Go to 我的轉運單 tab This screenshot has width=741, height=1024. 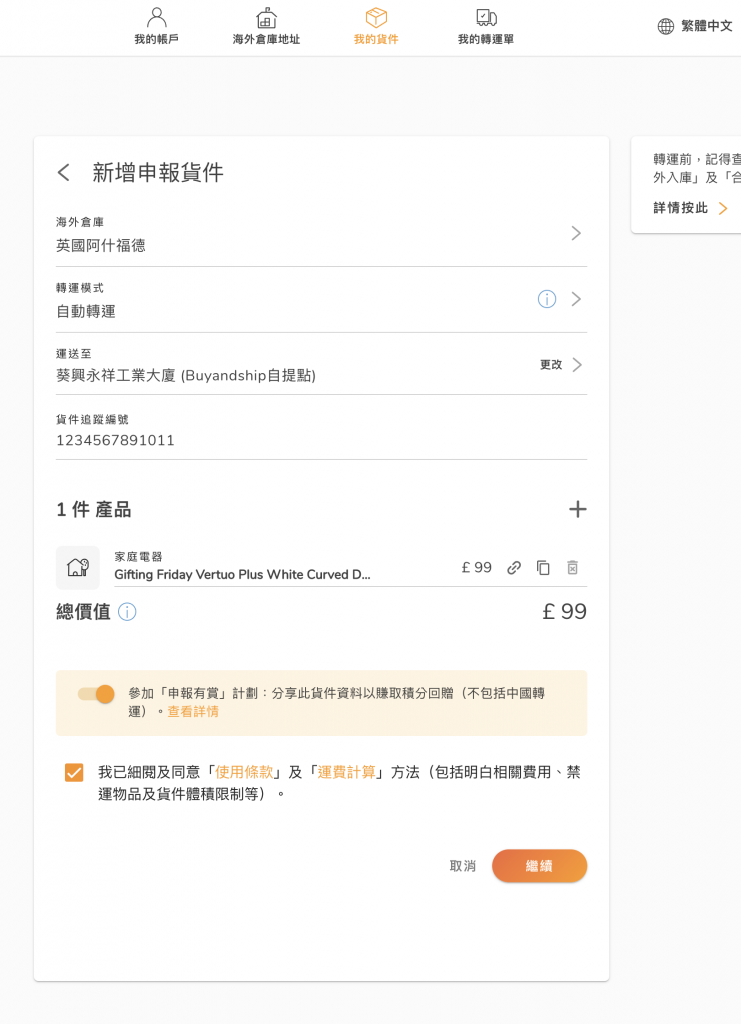click(x=486, y=27)
